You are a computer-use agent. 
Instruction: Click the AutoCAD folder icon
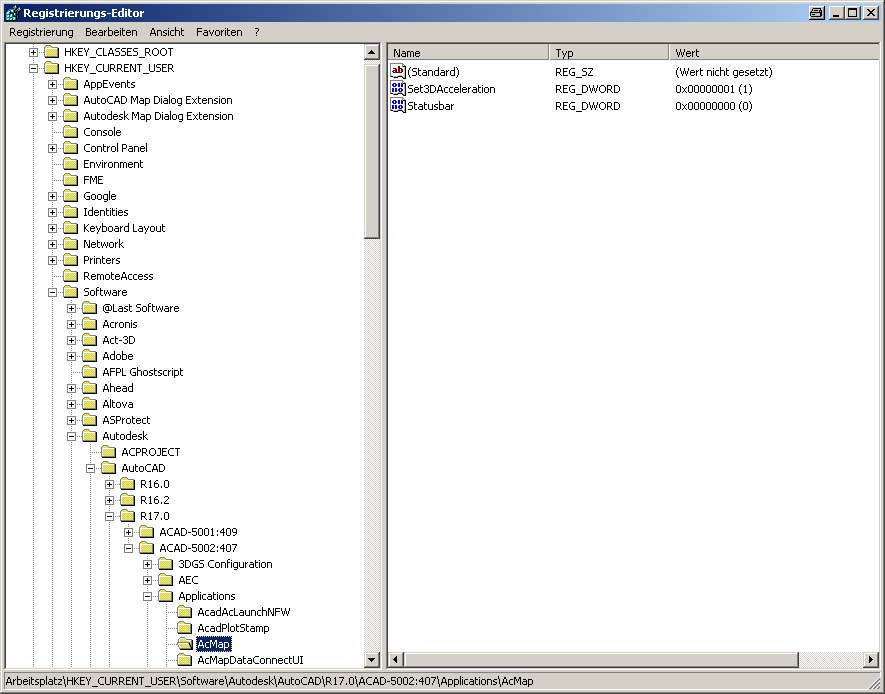[109, 468]
